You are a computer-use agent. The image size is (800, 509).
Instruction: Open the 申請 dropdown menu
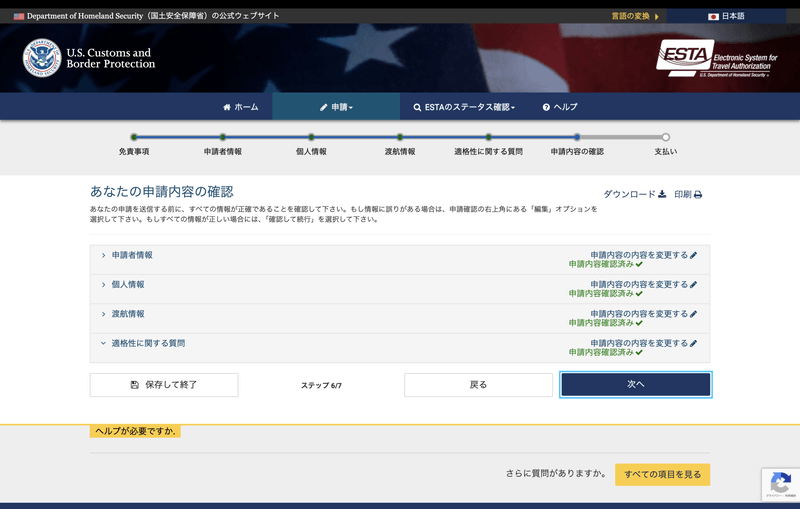pyautogui.click(x=336, y=107)
